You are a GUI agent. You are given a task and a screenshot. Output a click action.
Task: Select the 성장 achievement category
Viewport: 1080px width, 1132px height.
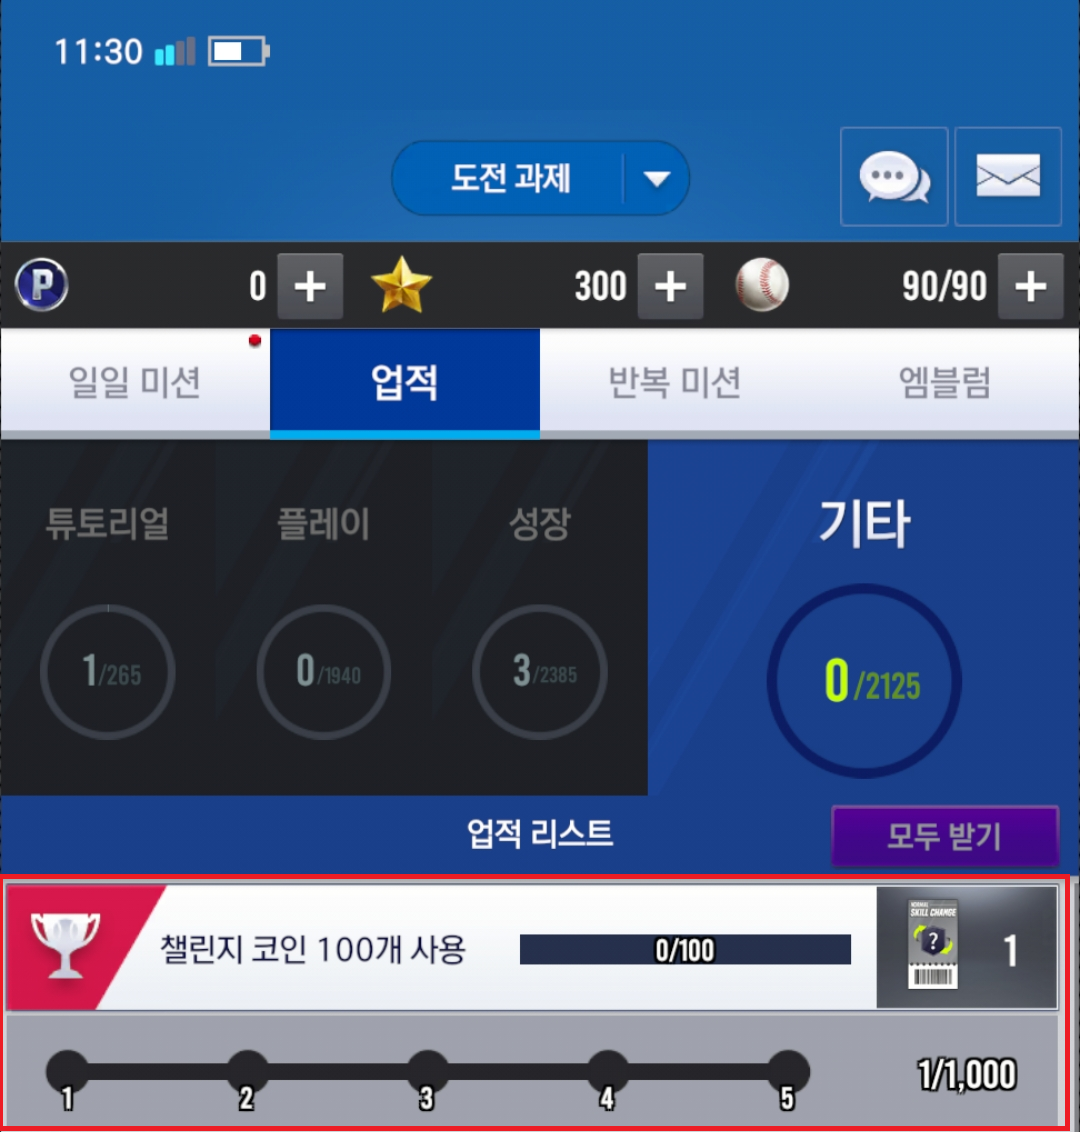(x=539, y=617)
